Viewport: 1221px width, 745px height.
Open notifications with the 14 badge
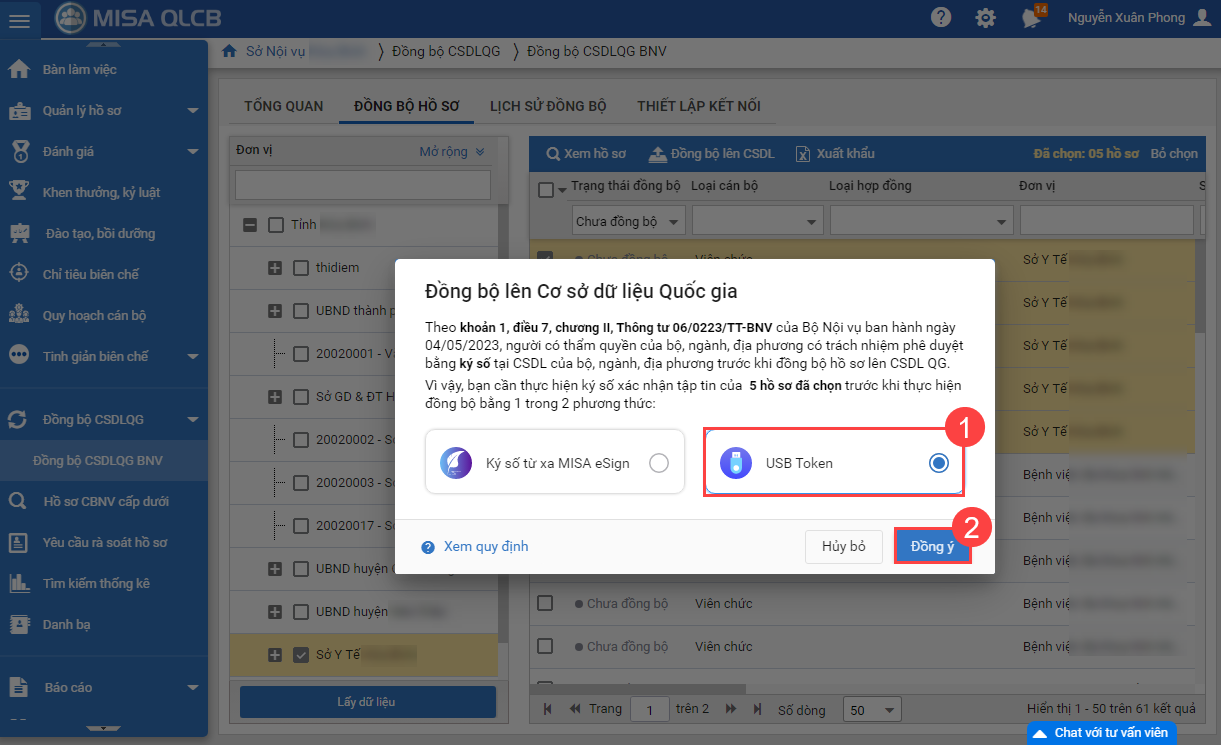tap(1032, 17)
